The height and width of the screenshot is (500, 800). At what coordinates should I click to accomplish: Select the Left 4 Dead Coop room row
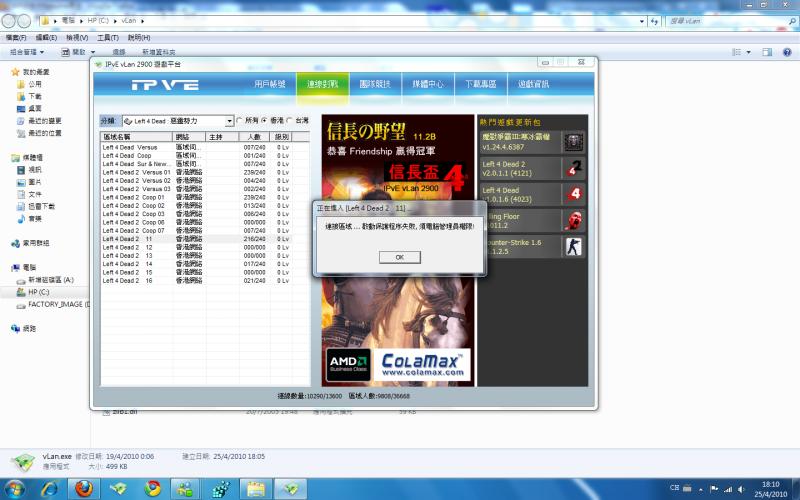coord(205,156)
